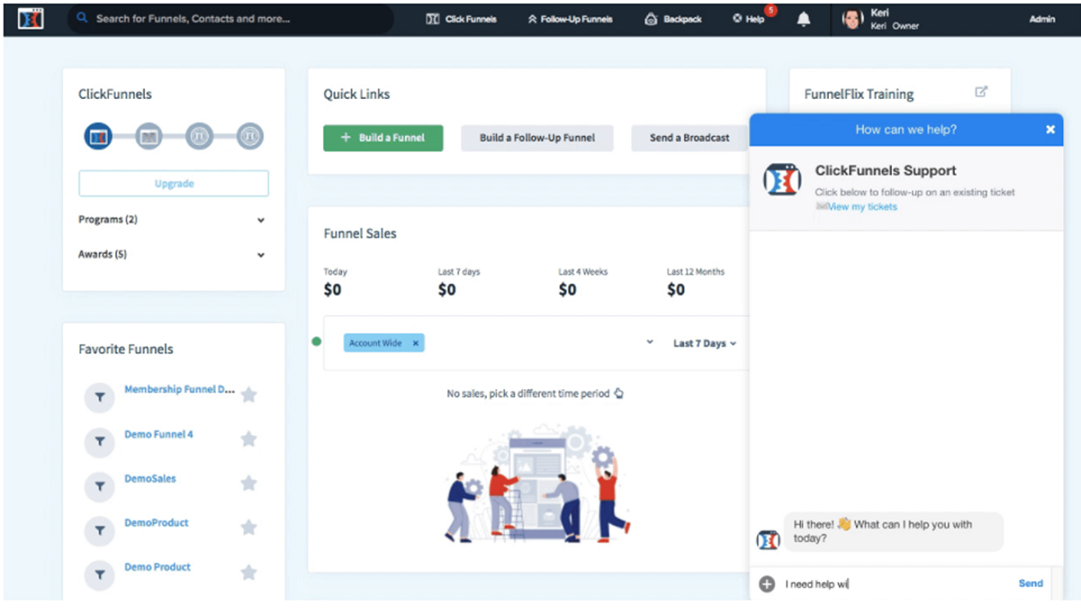Open the Demo Product funnel link
This screenshot has width=1081, height=616.
[x=157, y=566]
